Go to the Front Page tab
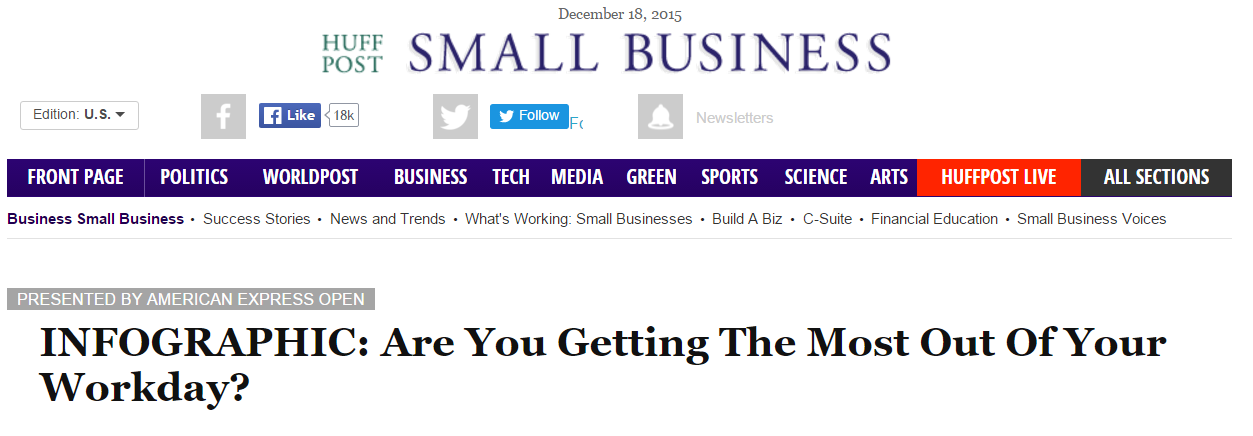 (76, 177)
